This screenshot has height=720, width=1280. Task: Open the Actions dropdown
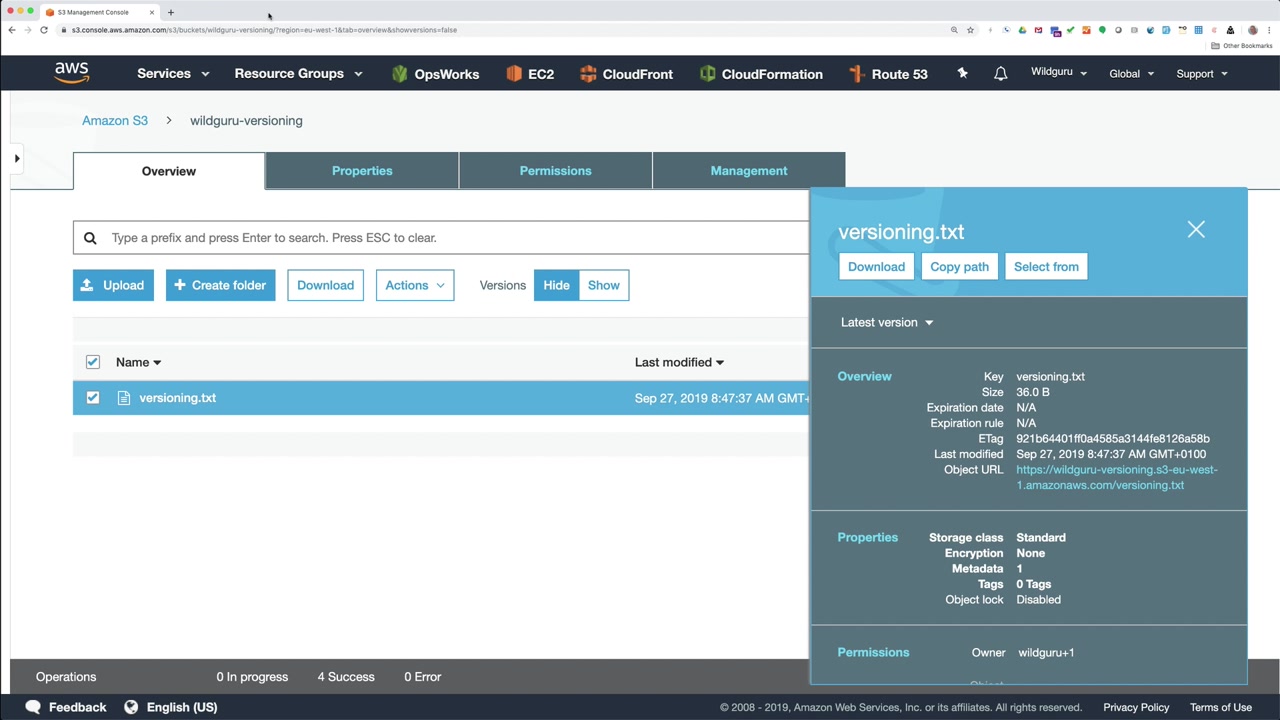tap(415, 285)
